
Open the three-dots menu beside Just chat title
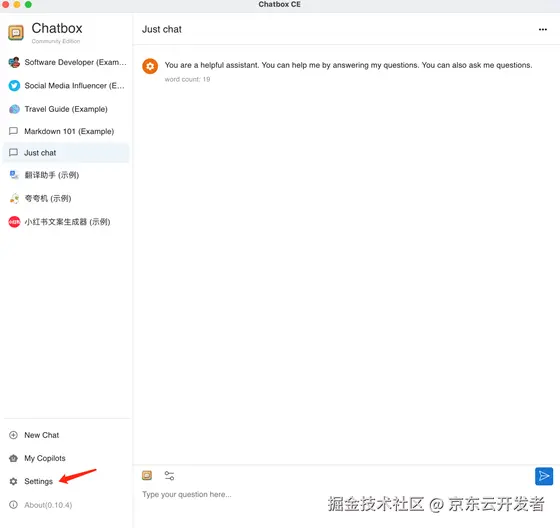pyautogui.click(x=542, y=30)
